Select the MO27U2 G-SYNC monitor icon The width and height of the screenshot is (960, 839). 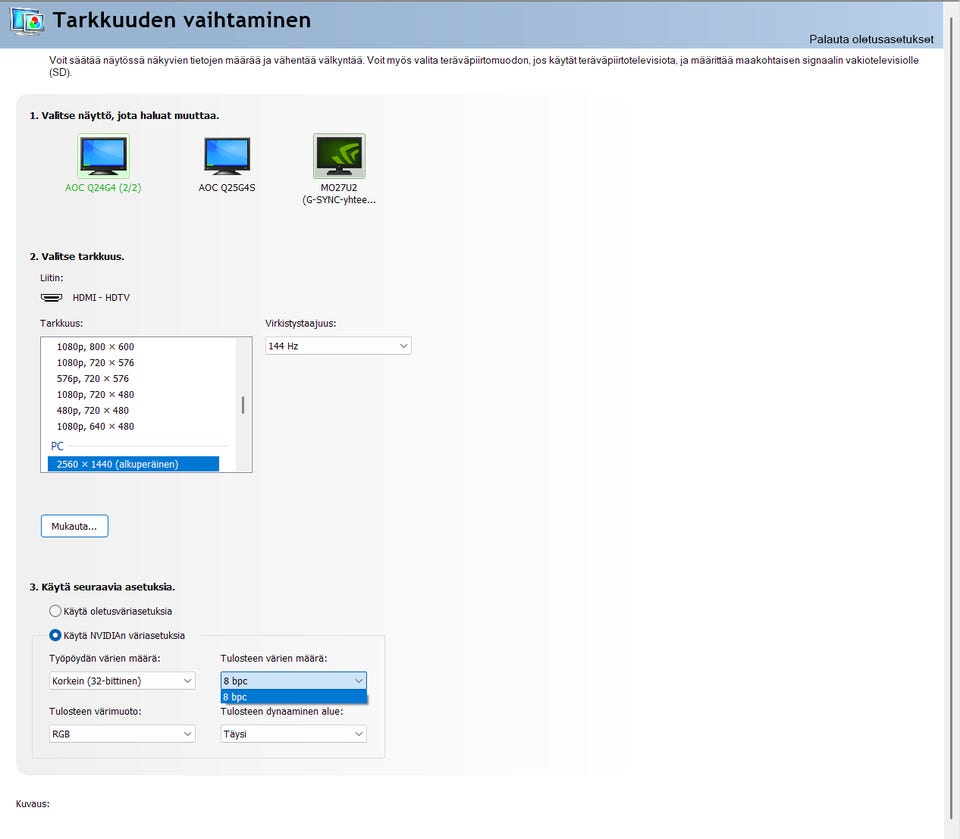click(339, 156)
